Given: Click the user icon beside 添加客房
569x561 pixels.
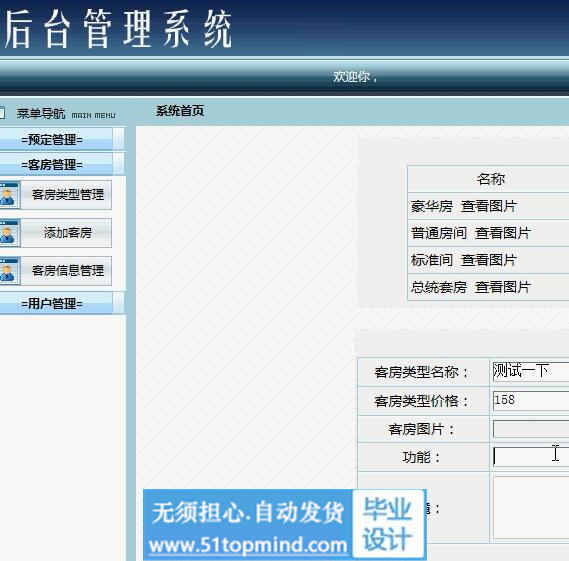Looking at the screenshot, I should (x=9, y=233).
